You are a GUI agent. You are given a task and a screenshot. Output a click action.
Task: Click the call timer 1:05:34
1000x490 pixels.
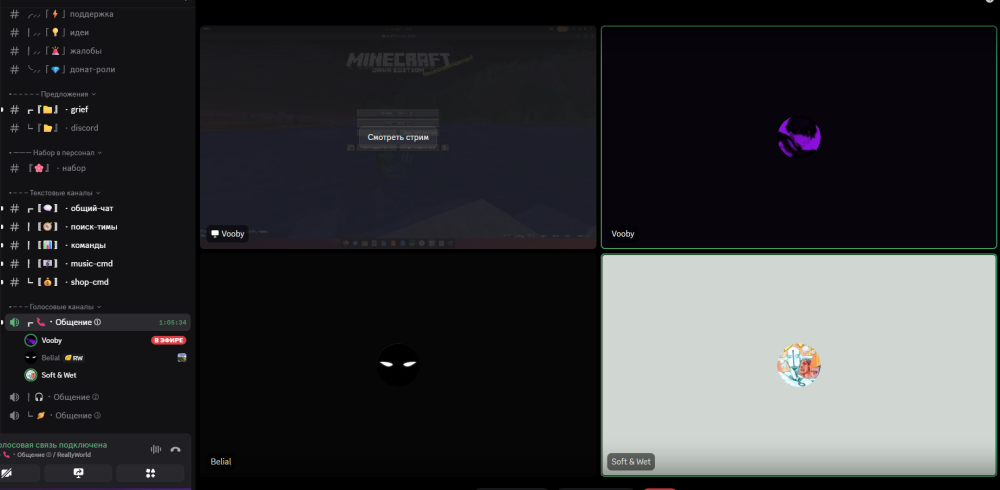[173, 322]
